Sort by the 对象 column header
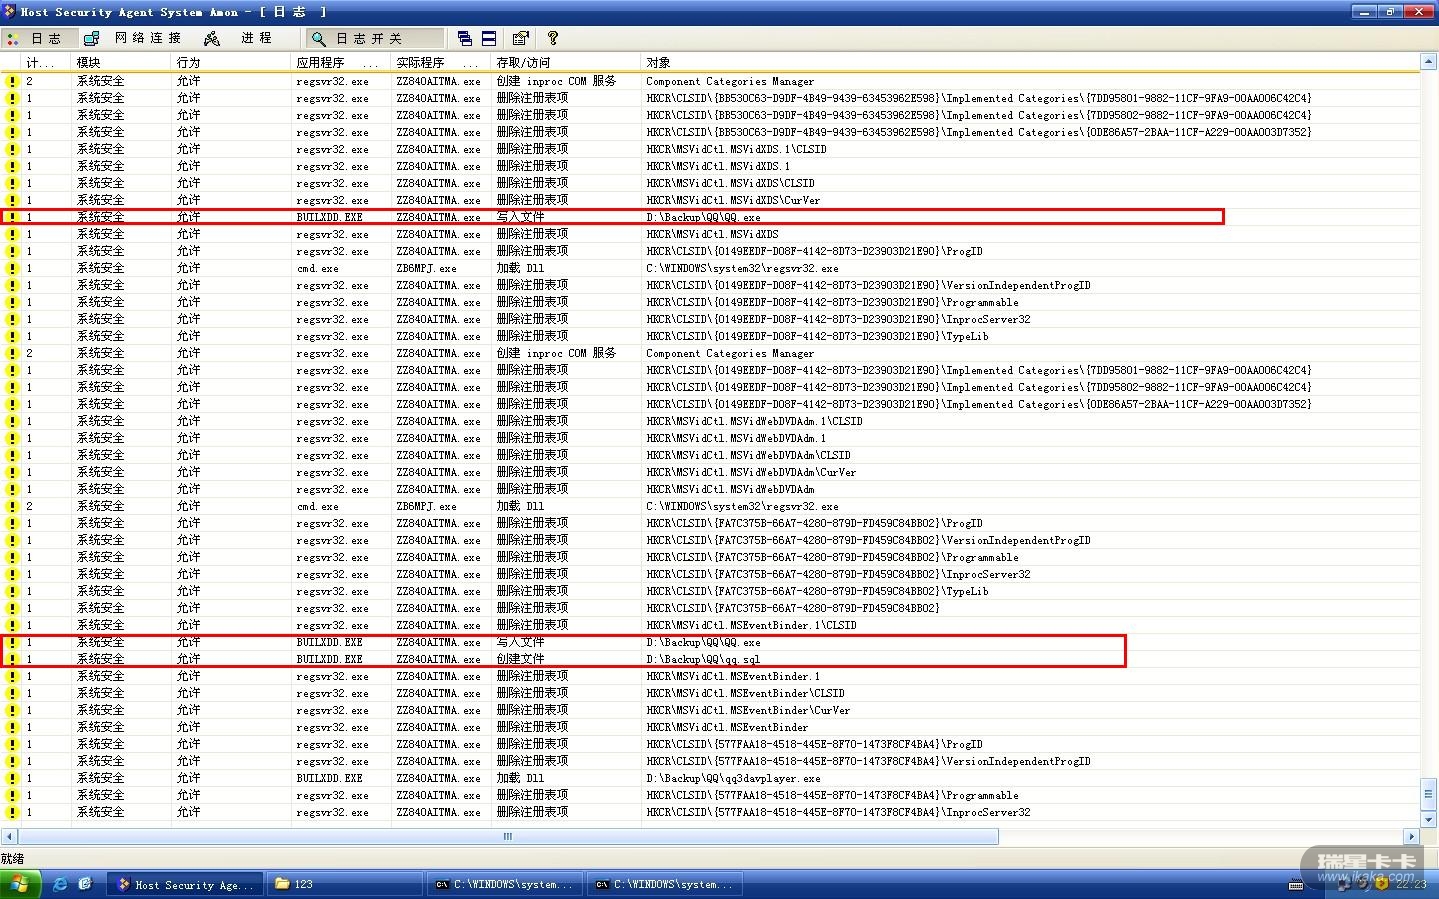The height and width of the screenshot is (899, 1439). click(1030, 62)
